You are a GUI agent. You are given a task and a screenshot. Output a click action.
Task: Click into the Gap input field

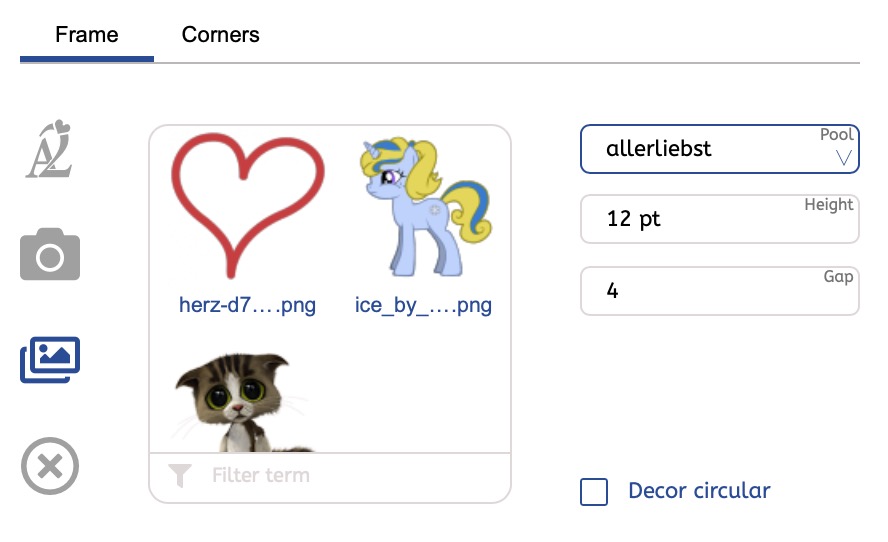click(720, 291)
